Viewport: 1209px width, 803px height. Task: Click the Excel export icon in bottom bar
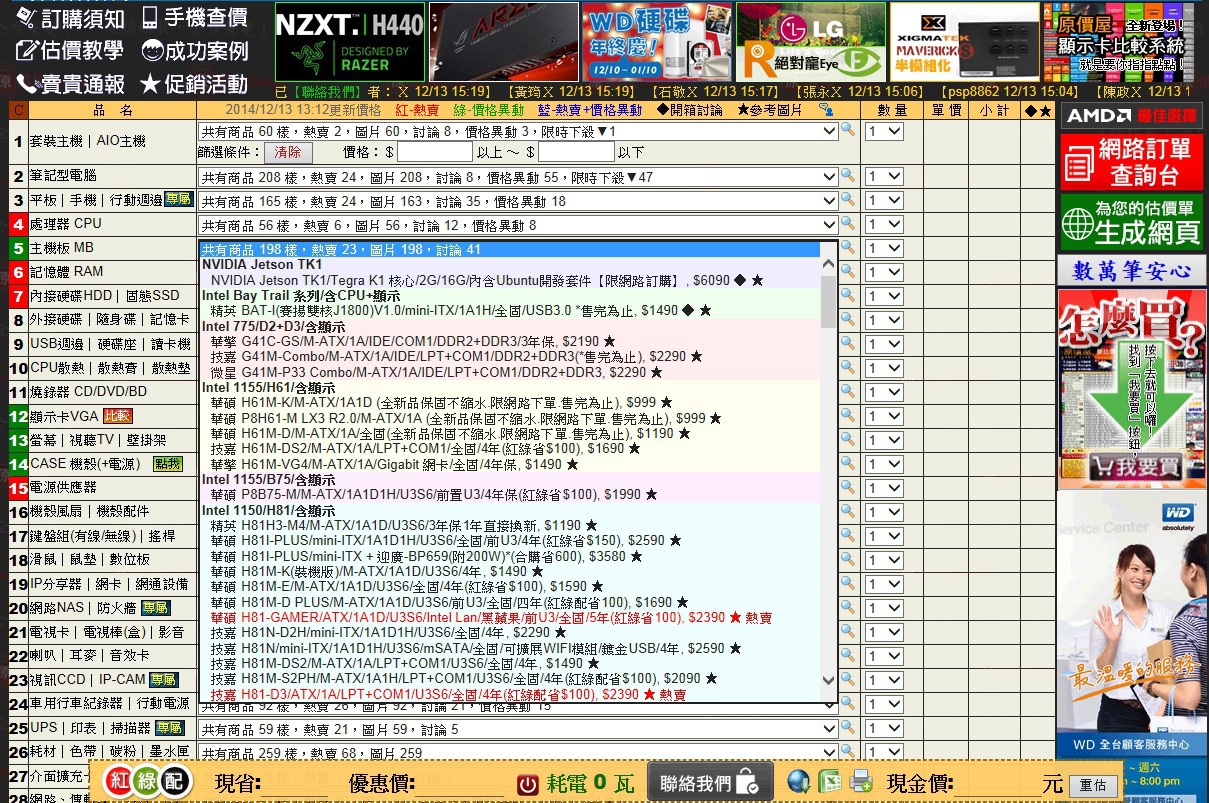coord(830,782)
